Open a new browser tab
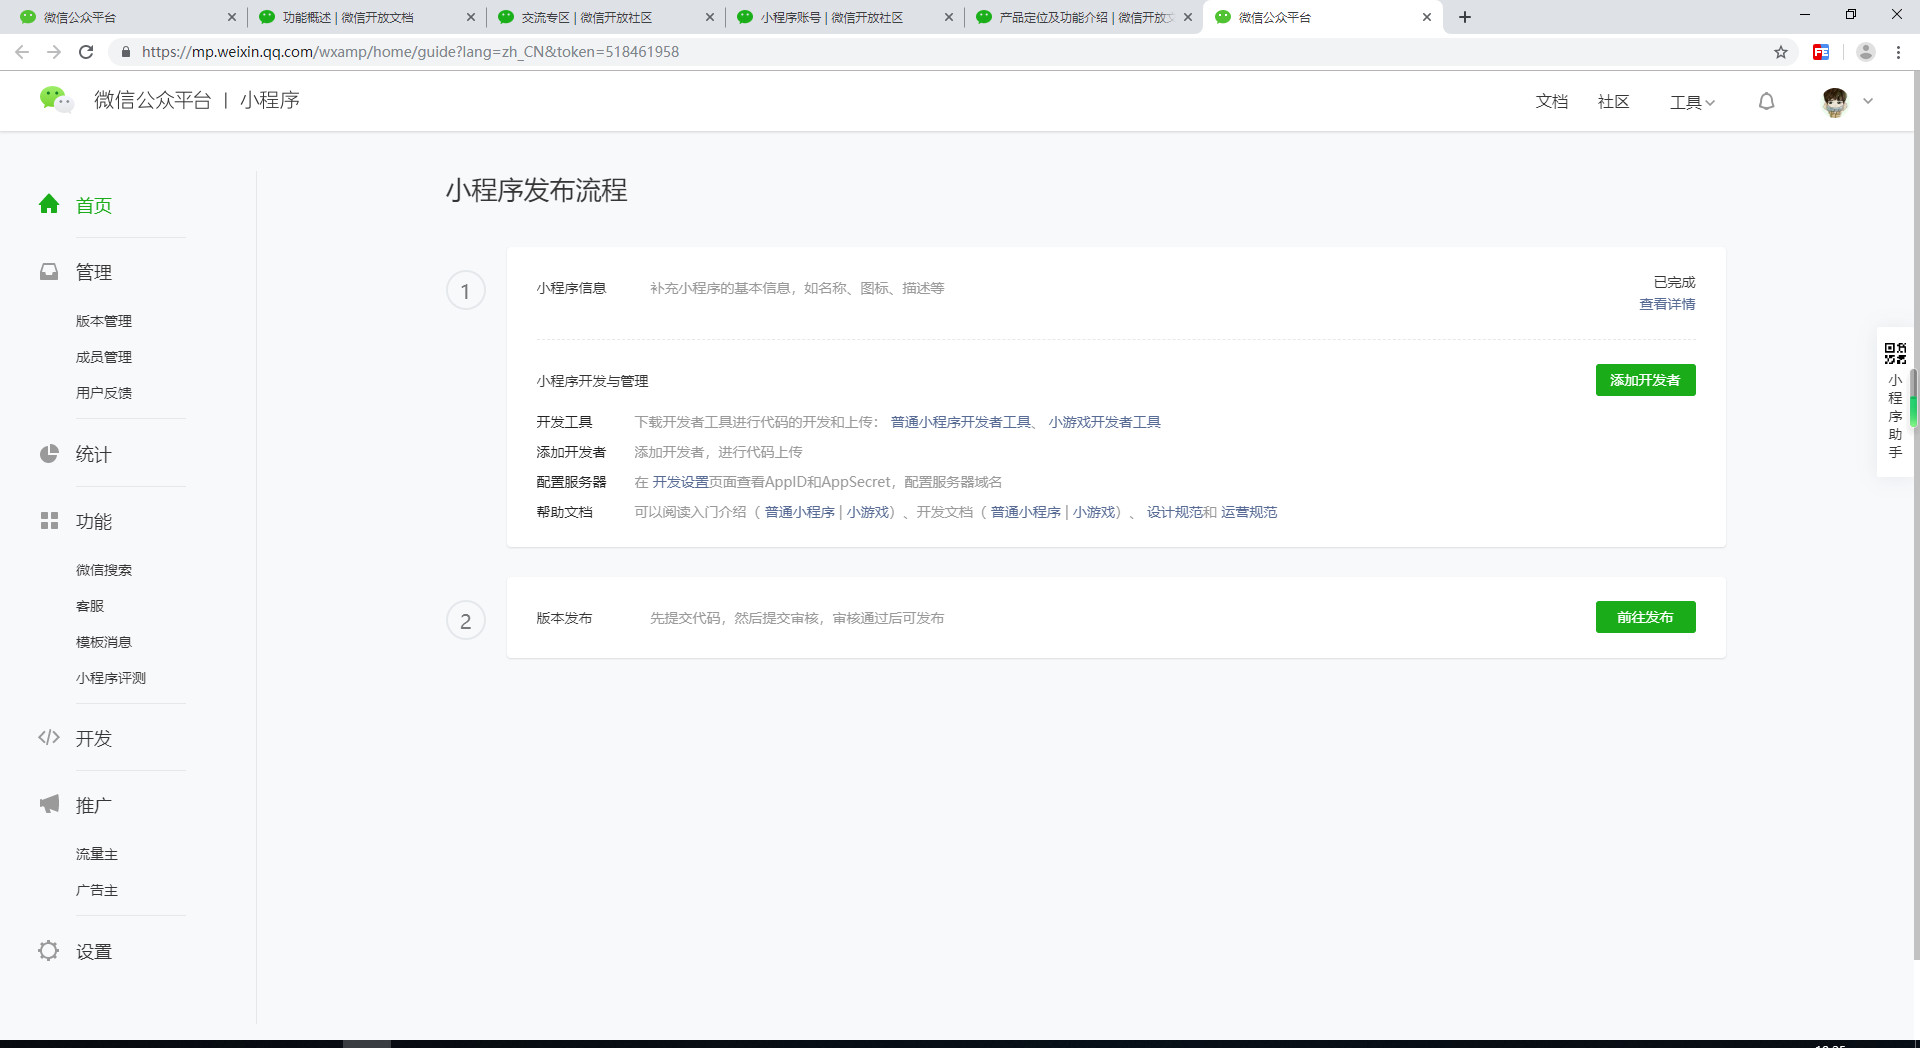 [x=1465, y=17]
